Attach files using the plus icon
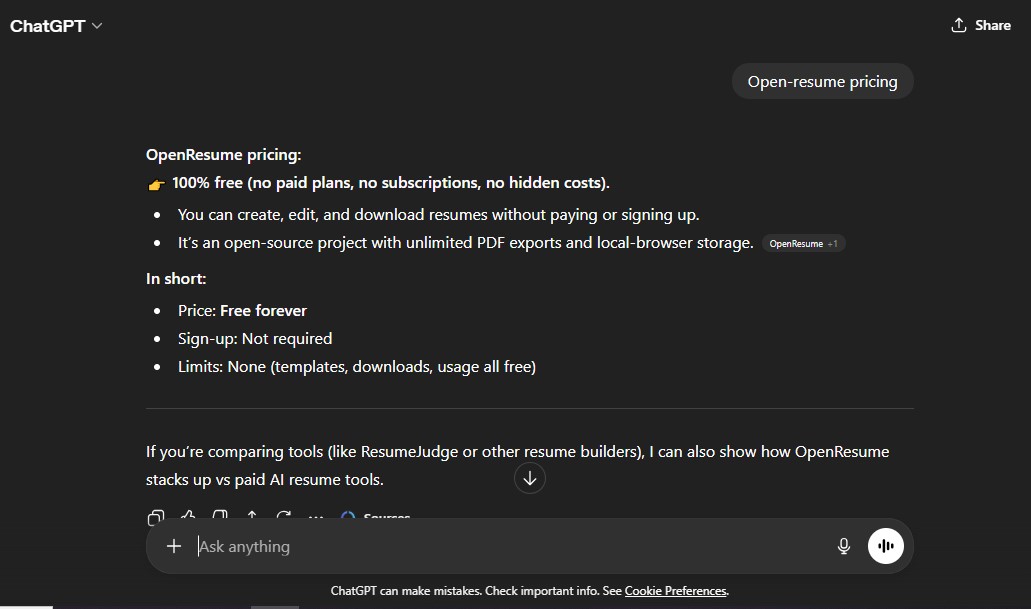1031x609 pixels. click(174, 546)
